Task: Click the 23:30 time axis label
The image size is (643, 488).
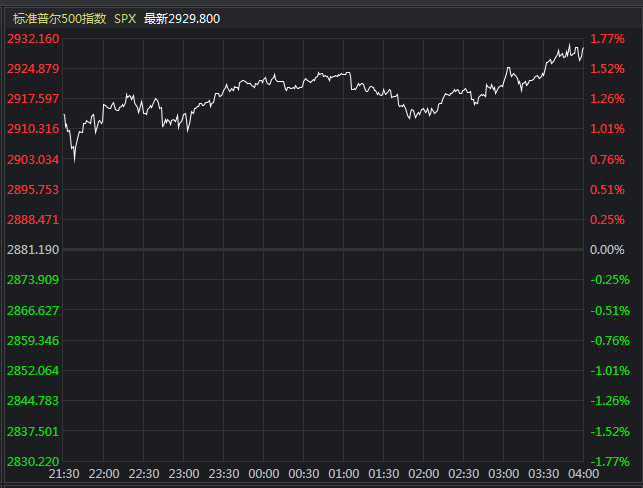Action: click(x=224, y=474)
